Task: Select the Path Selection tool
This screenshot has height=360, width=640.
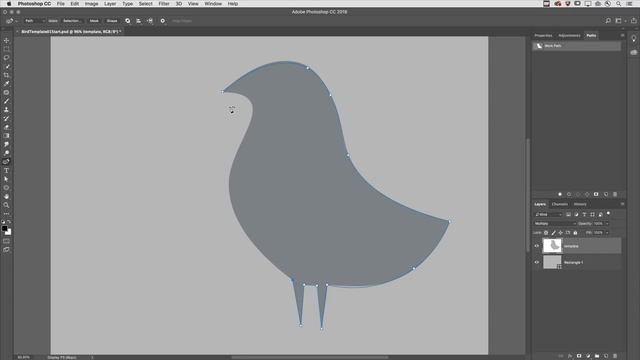Action: pos(6,179)
